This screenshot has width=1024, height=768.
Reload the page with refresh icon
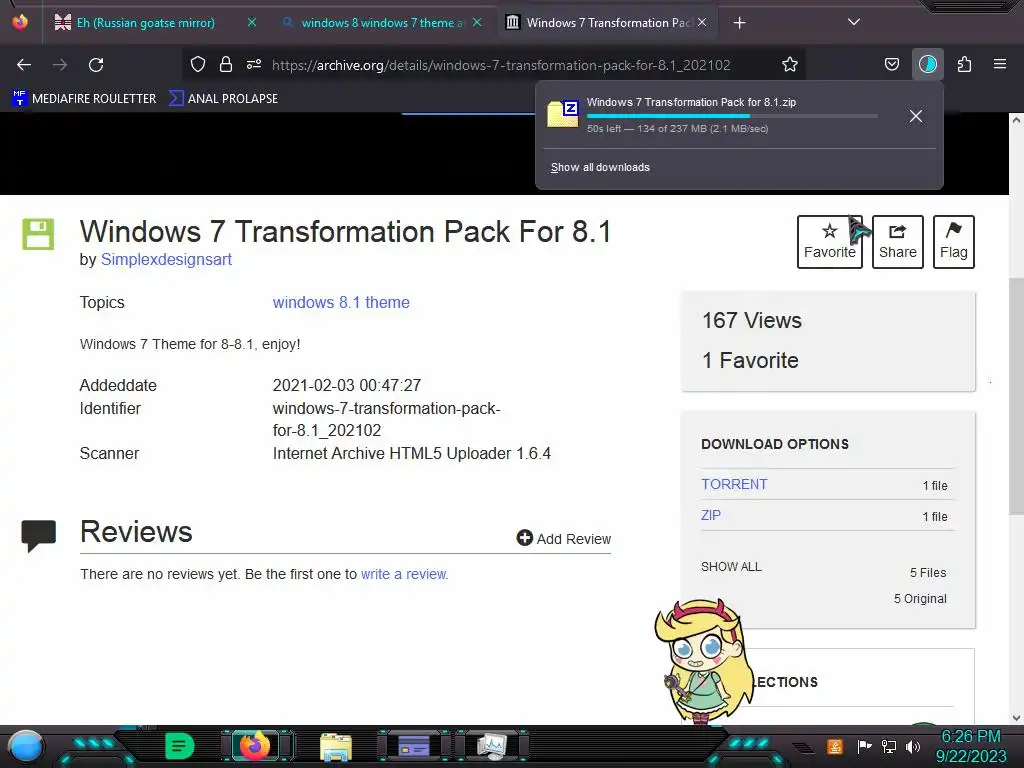tap(96, 65)
